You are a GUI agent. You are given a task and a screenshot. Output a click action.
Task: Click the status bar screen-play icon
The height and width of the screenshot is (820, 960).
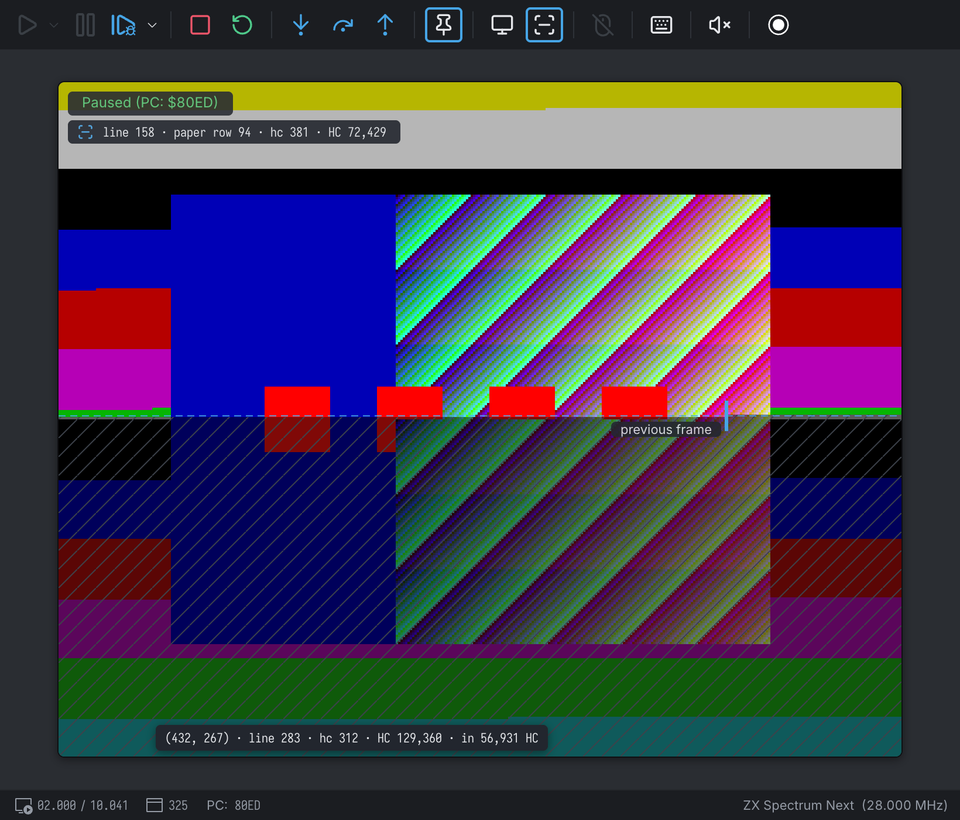coord(23,805)
